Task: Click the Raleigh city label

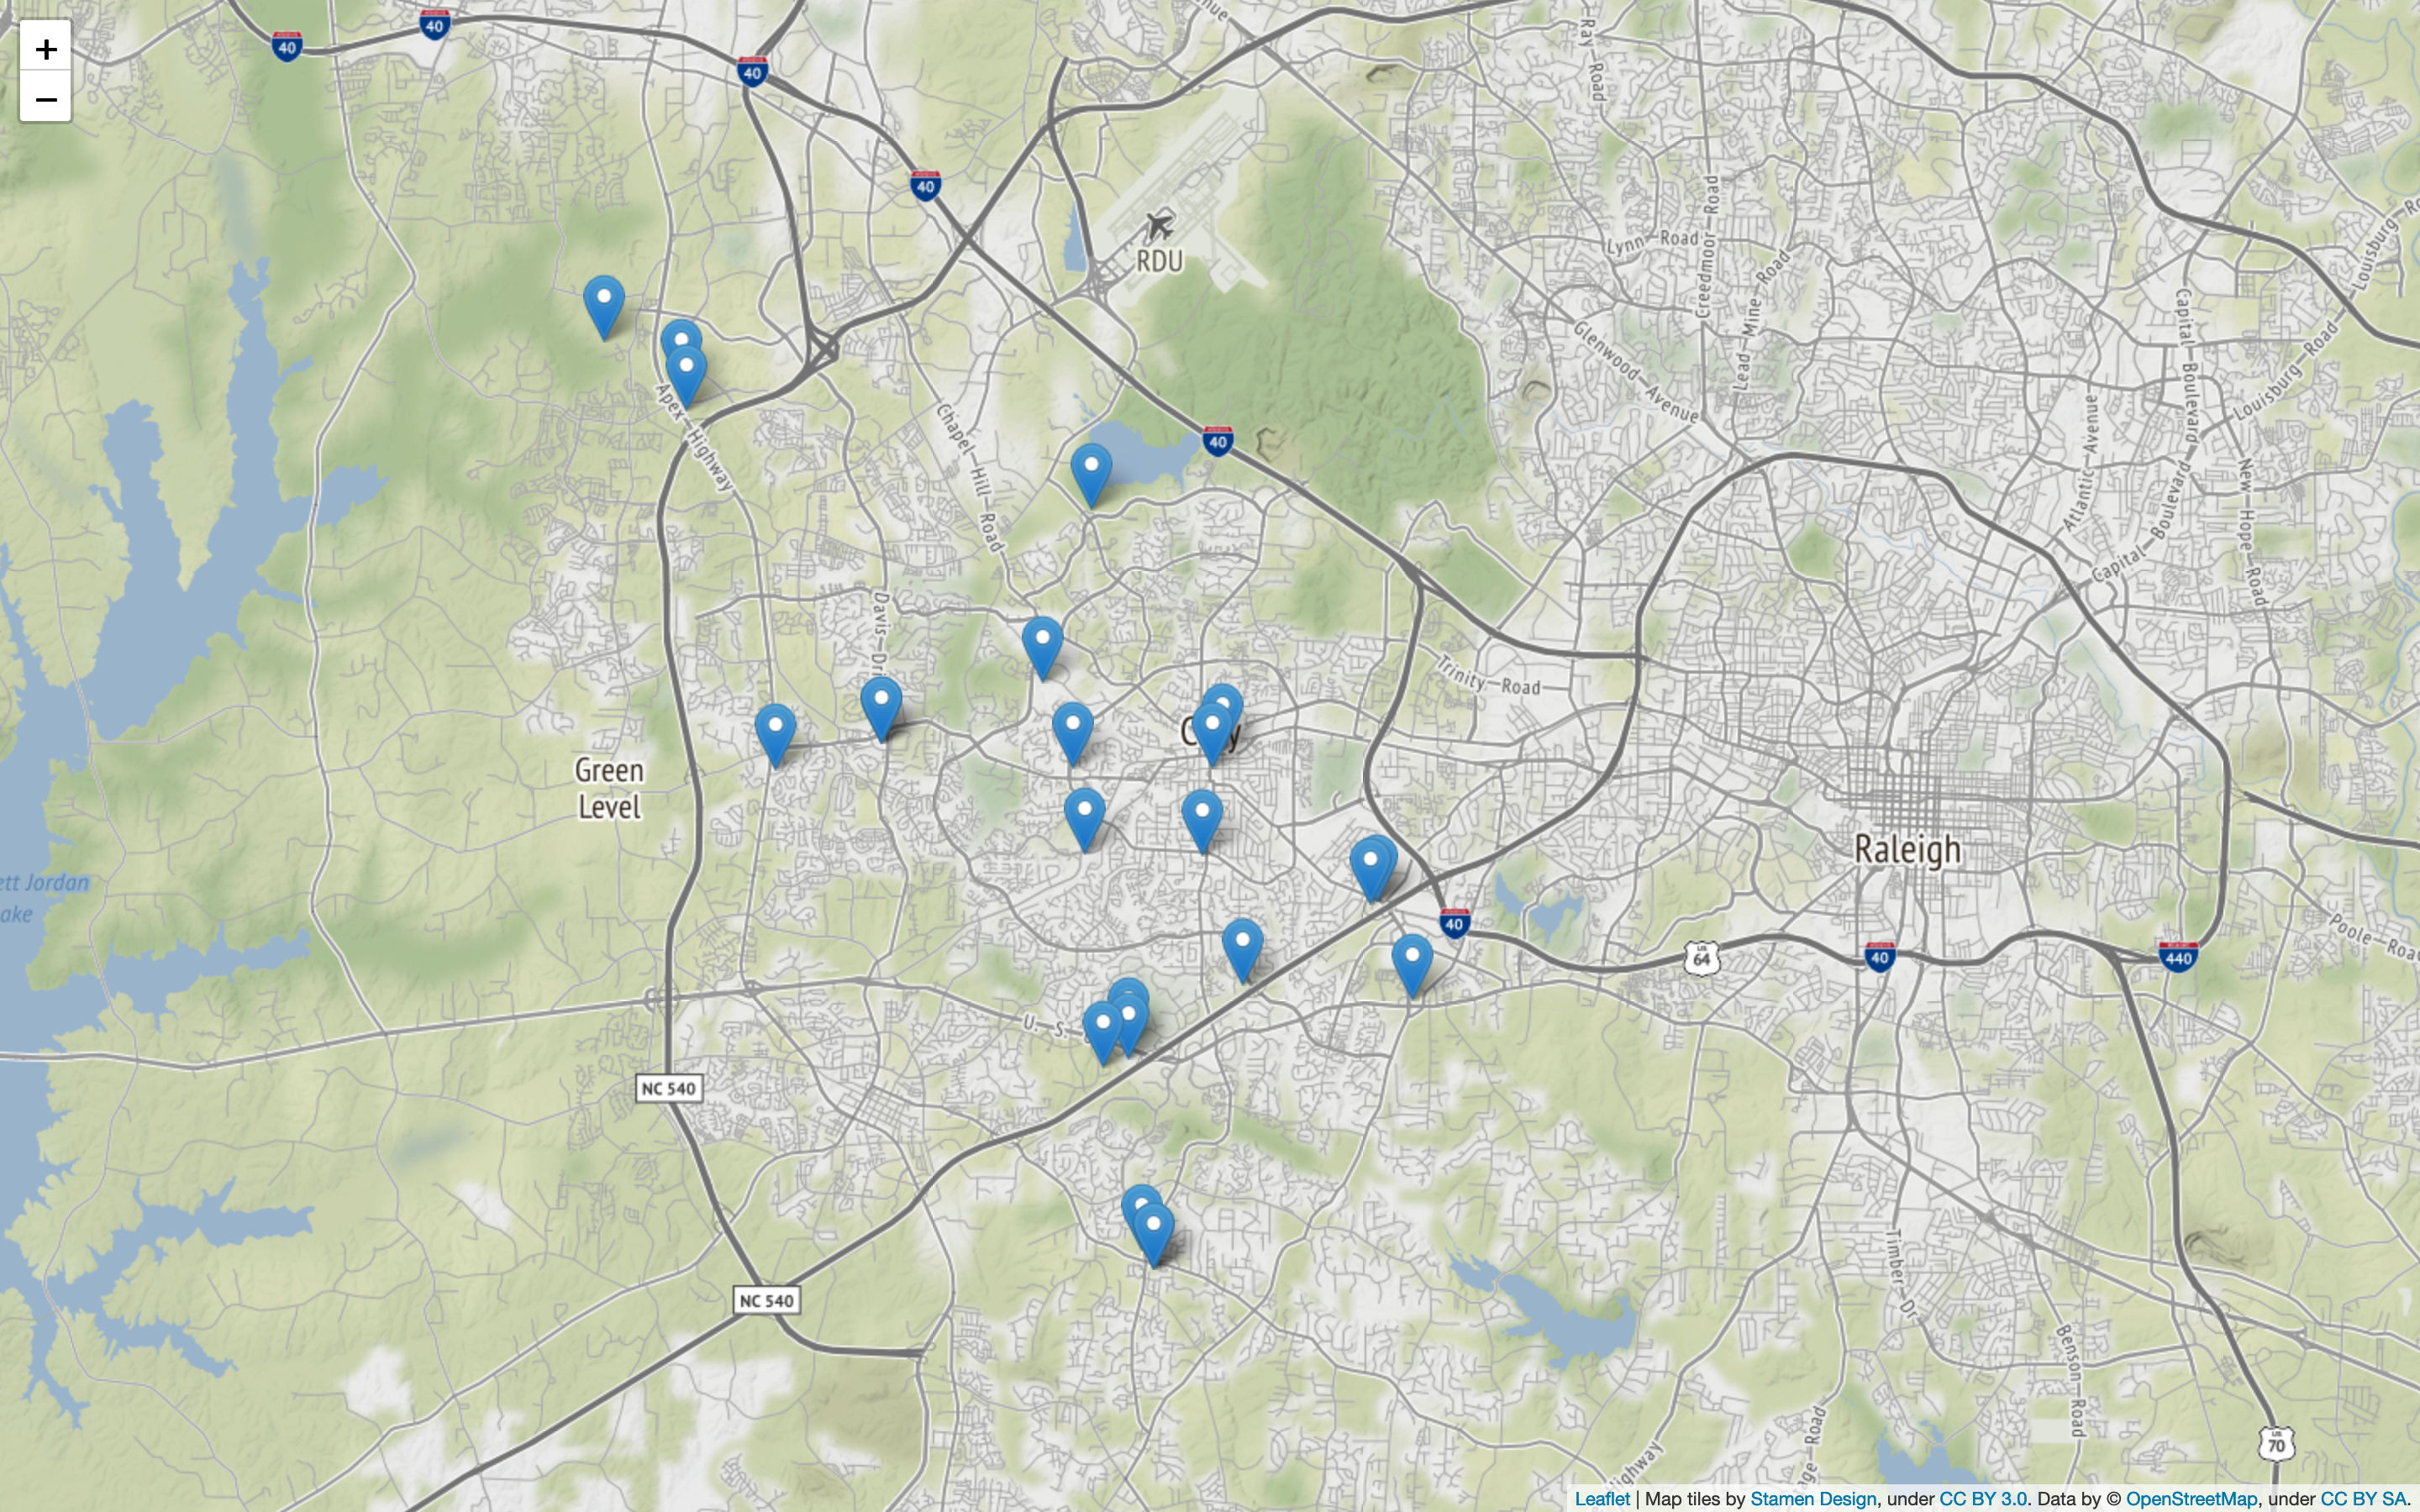Action: (x=1907, y=850)
